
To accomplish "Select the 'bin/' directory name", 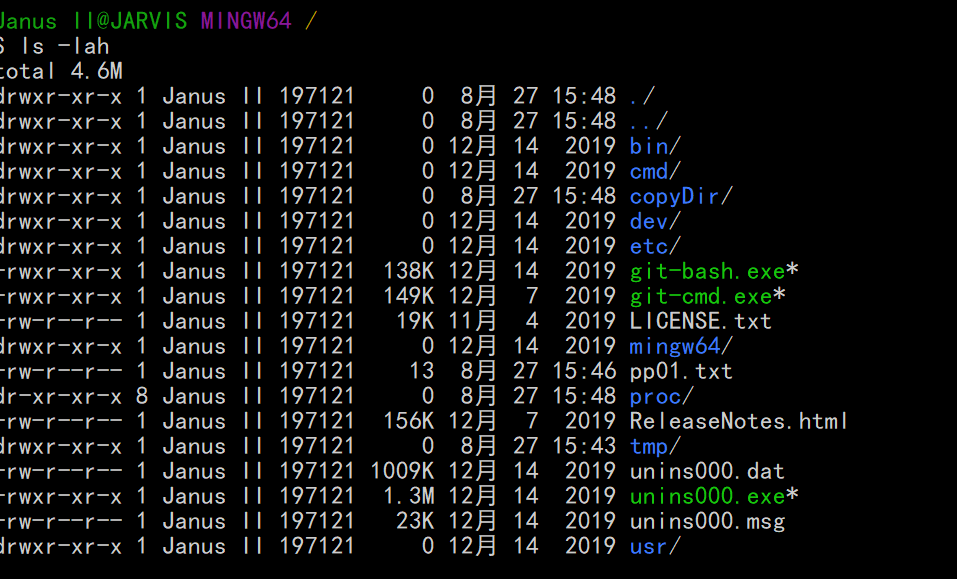I will tap(655, 146).
